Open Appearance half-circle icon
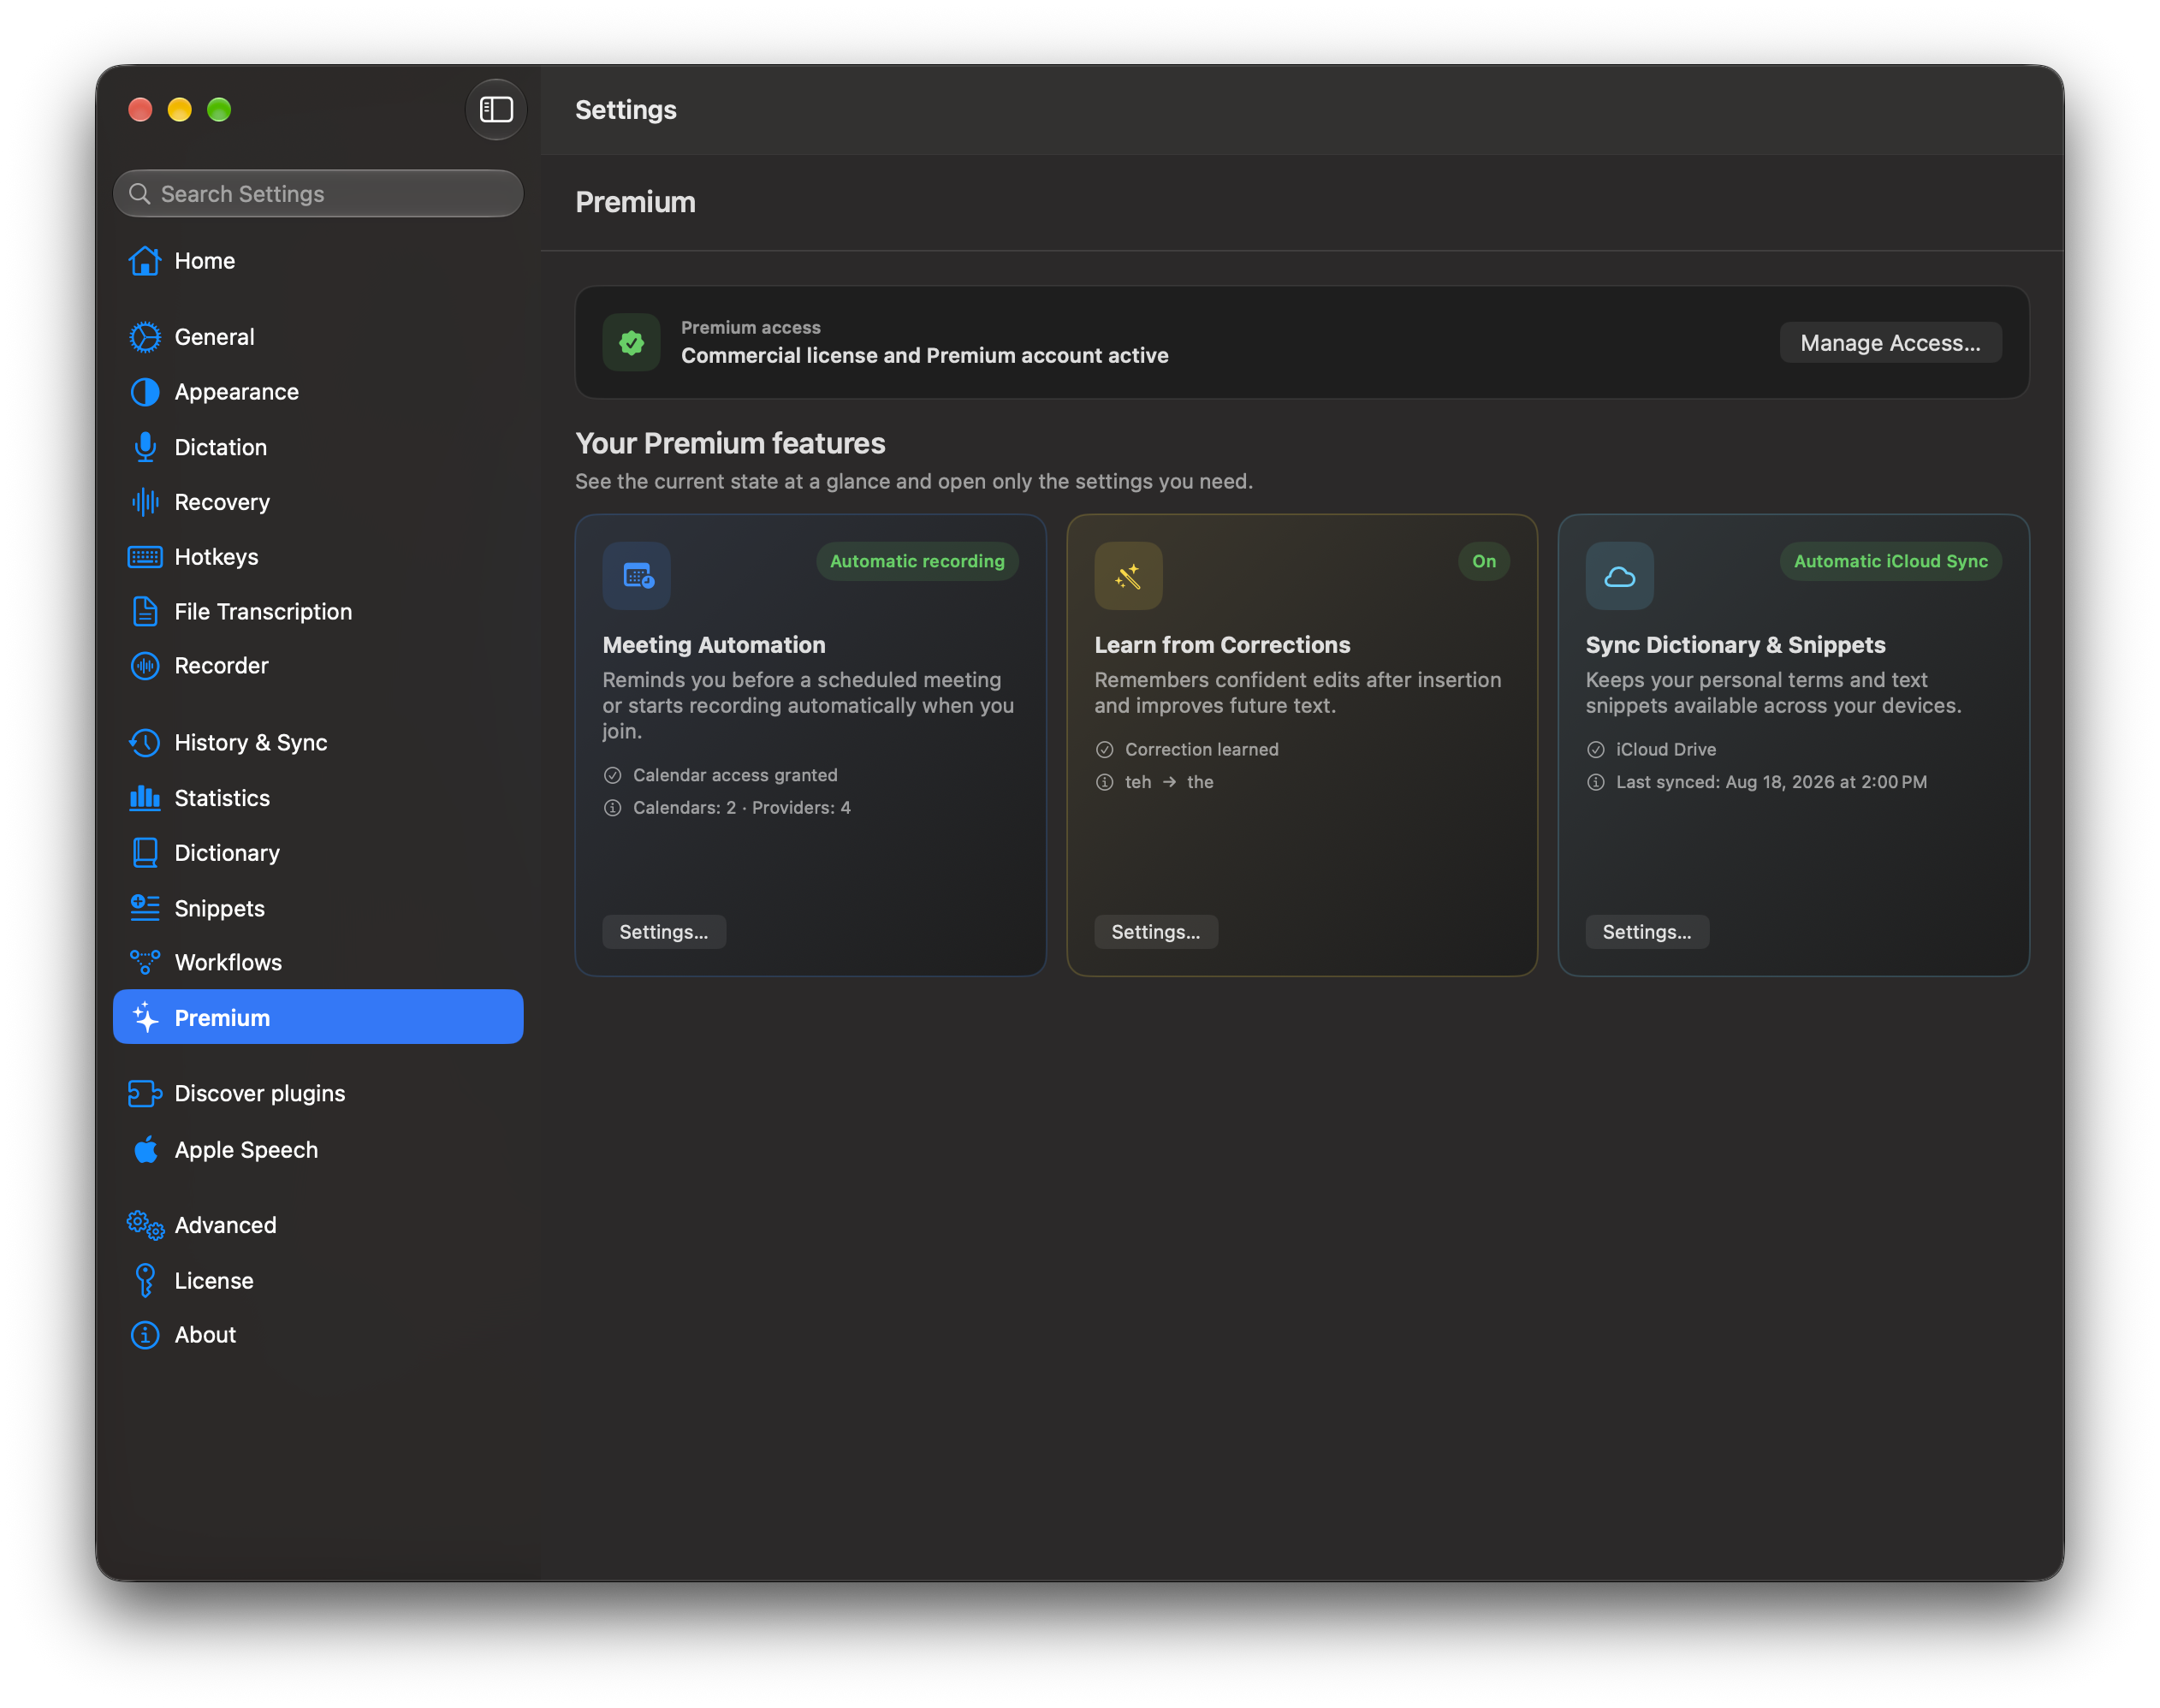2160x1708 pixels. pyautogui.click(x=145, y=392)
